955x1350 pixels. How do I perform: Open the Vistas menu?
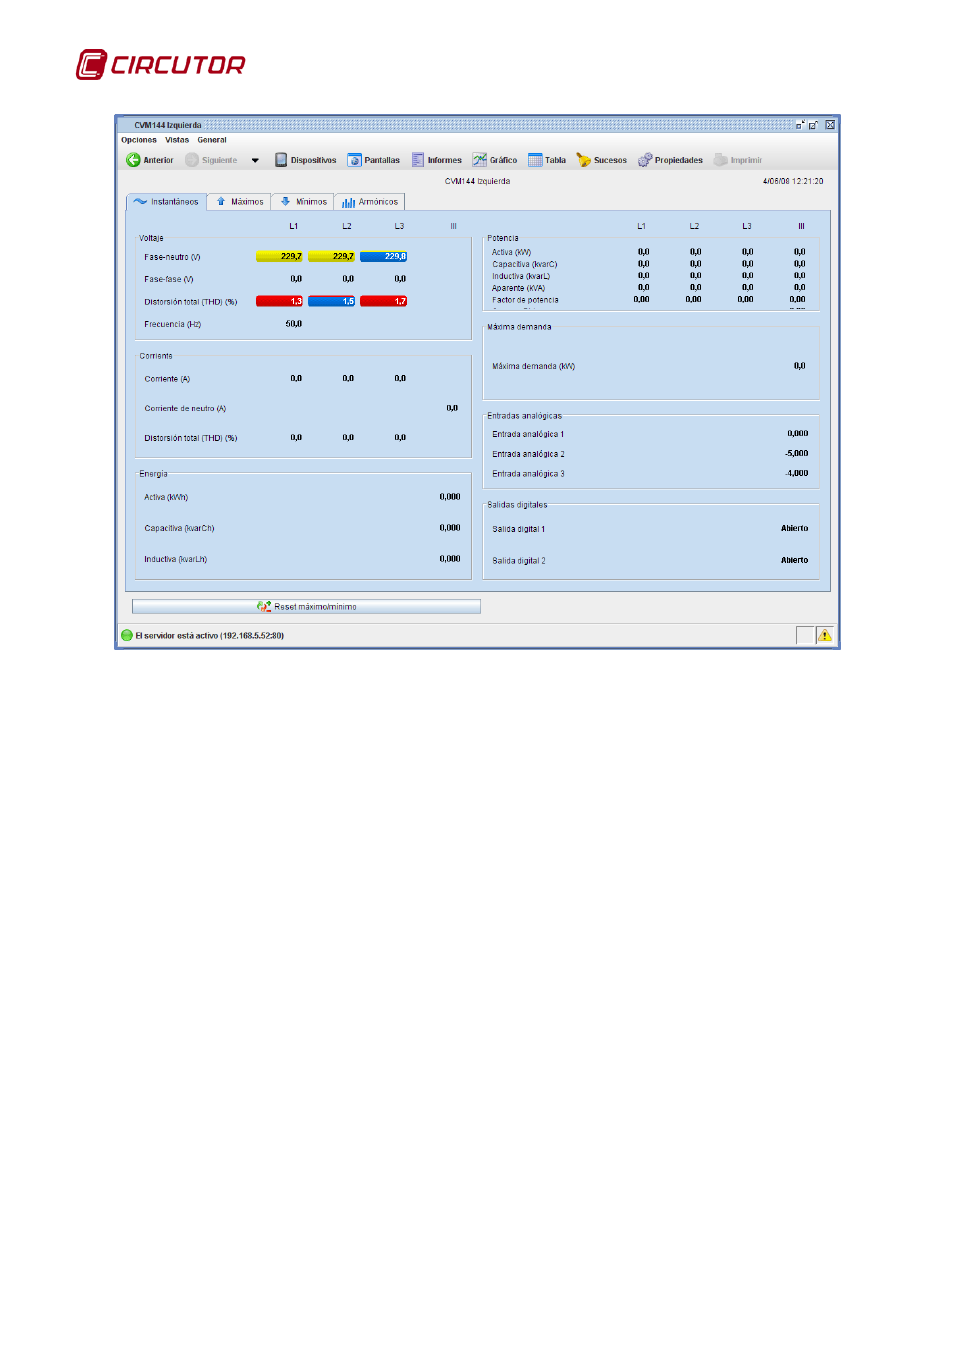tap(177, 140)
